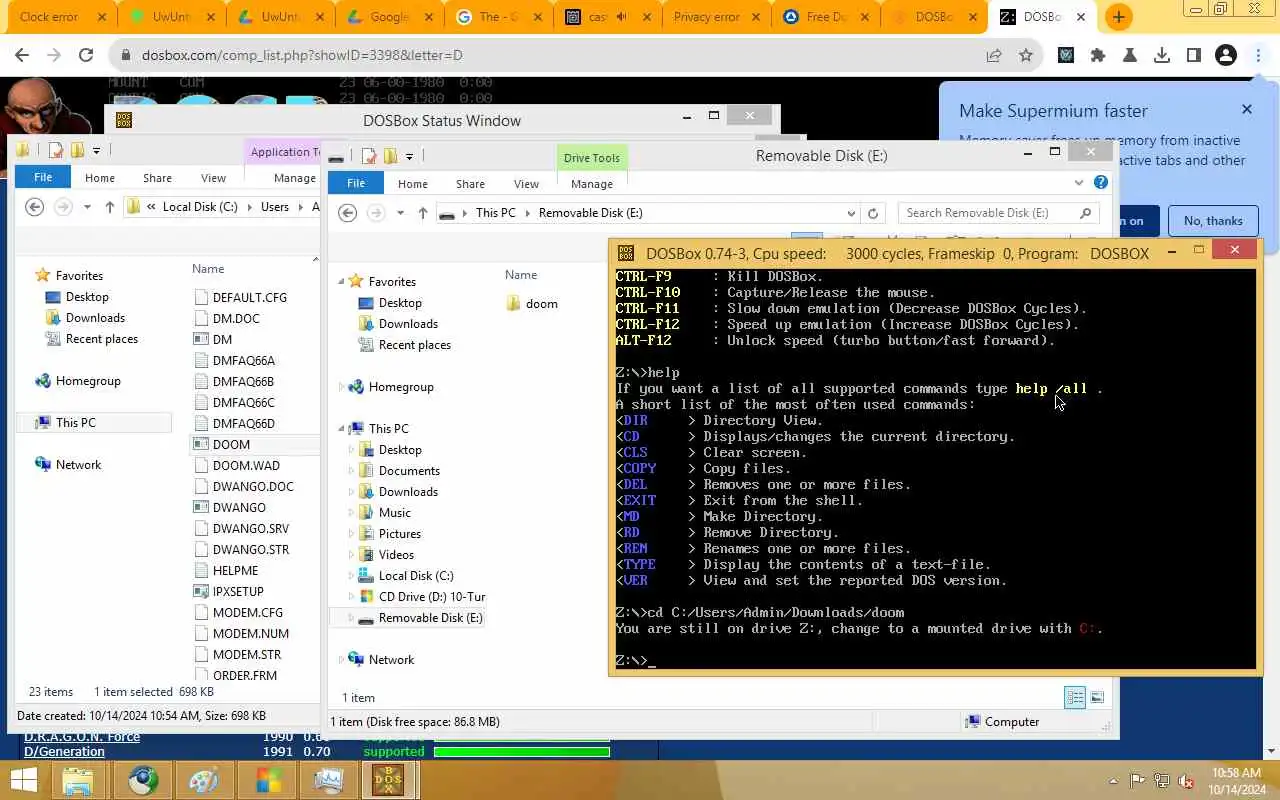Open the browser three-dot menu
Image resolution: width=1280 pixels, height=800 pixels.
click(x=1258, y=56)
